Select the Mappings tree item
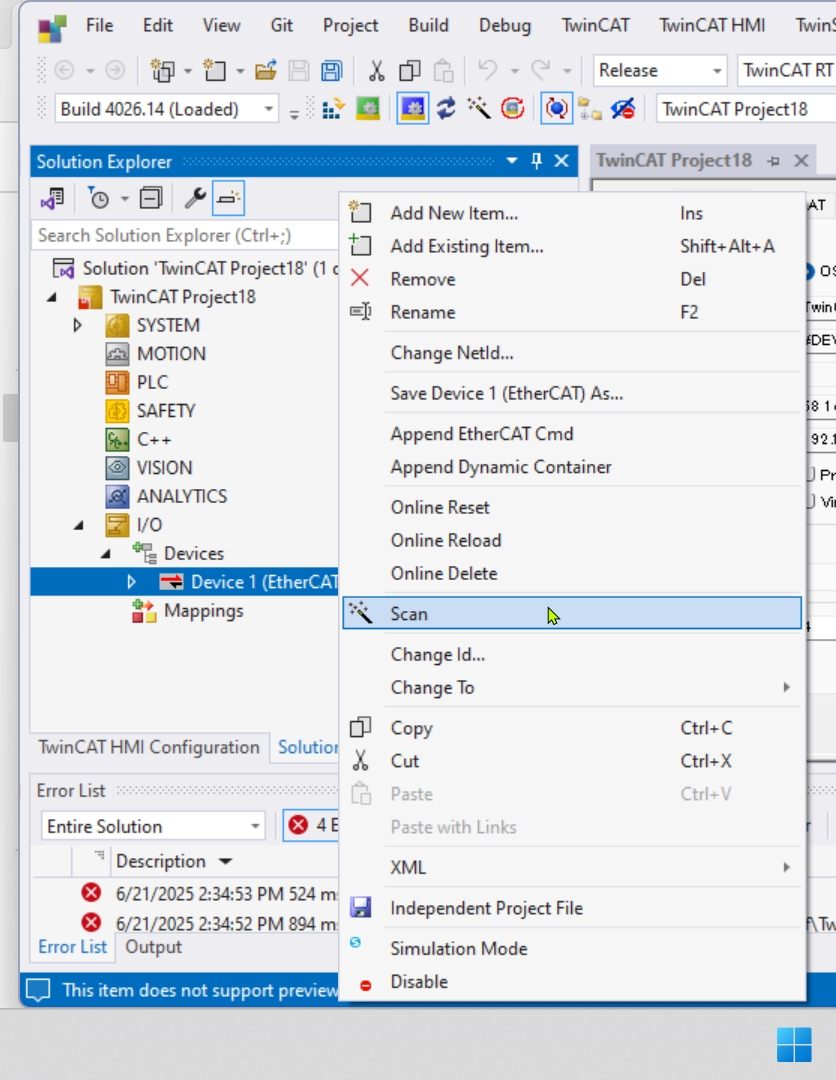Image resolution: width=836 pixels, height=1080 pixels. coord(203,611)
